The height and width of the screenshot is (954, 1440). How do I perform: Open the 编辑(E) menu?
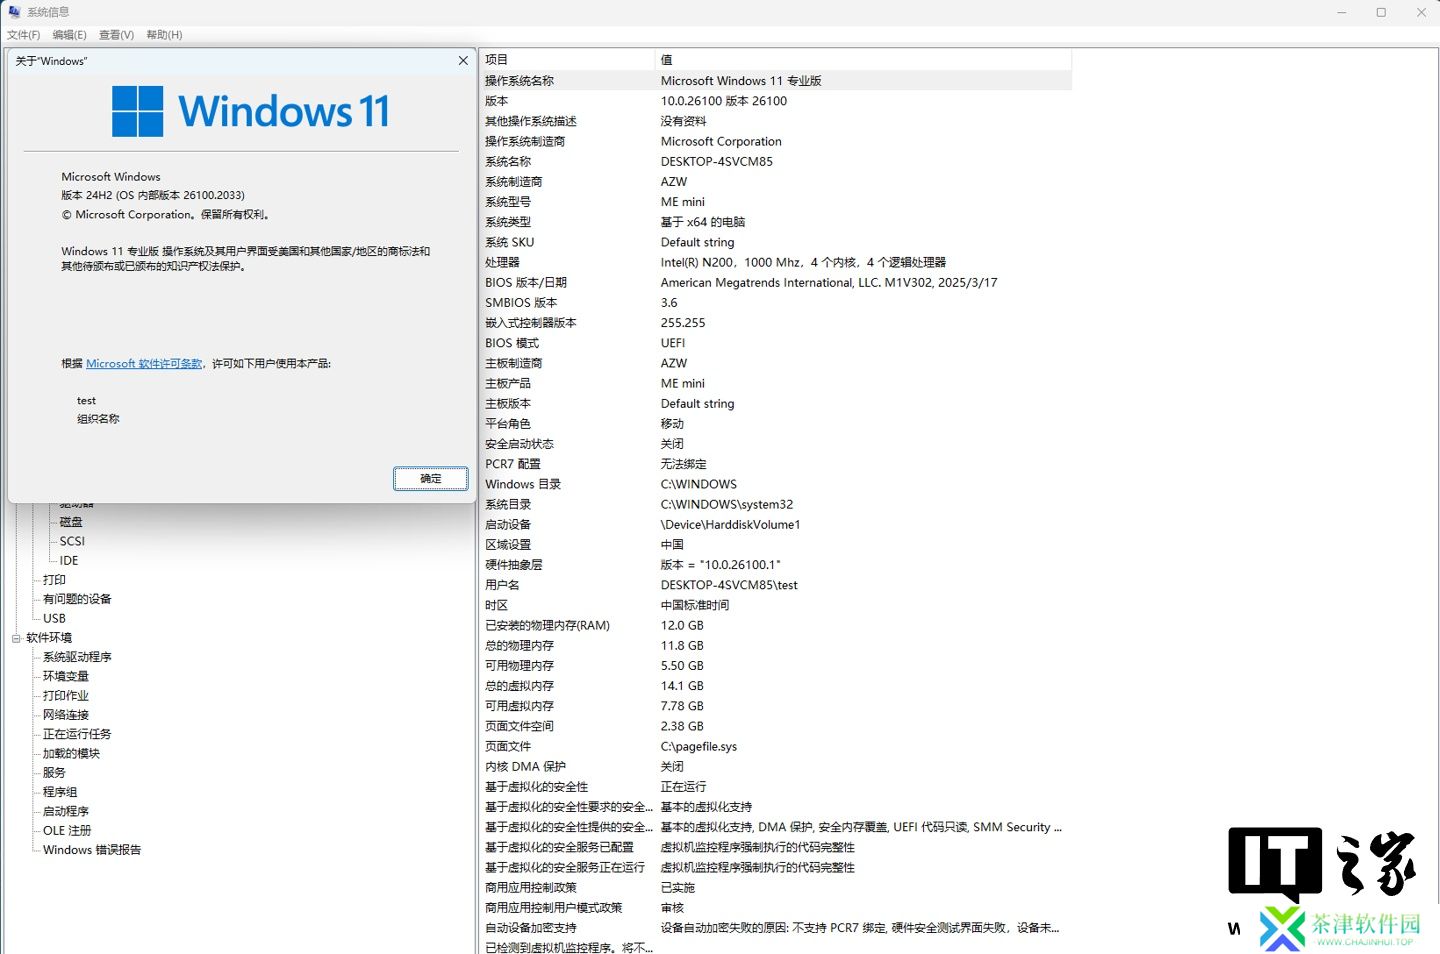[70, 35]
